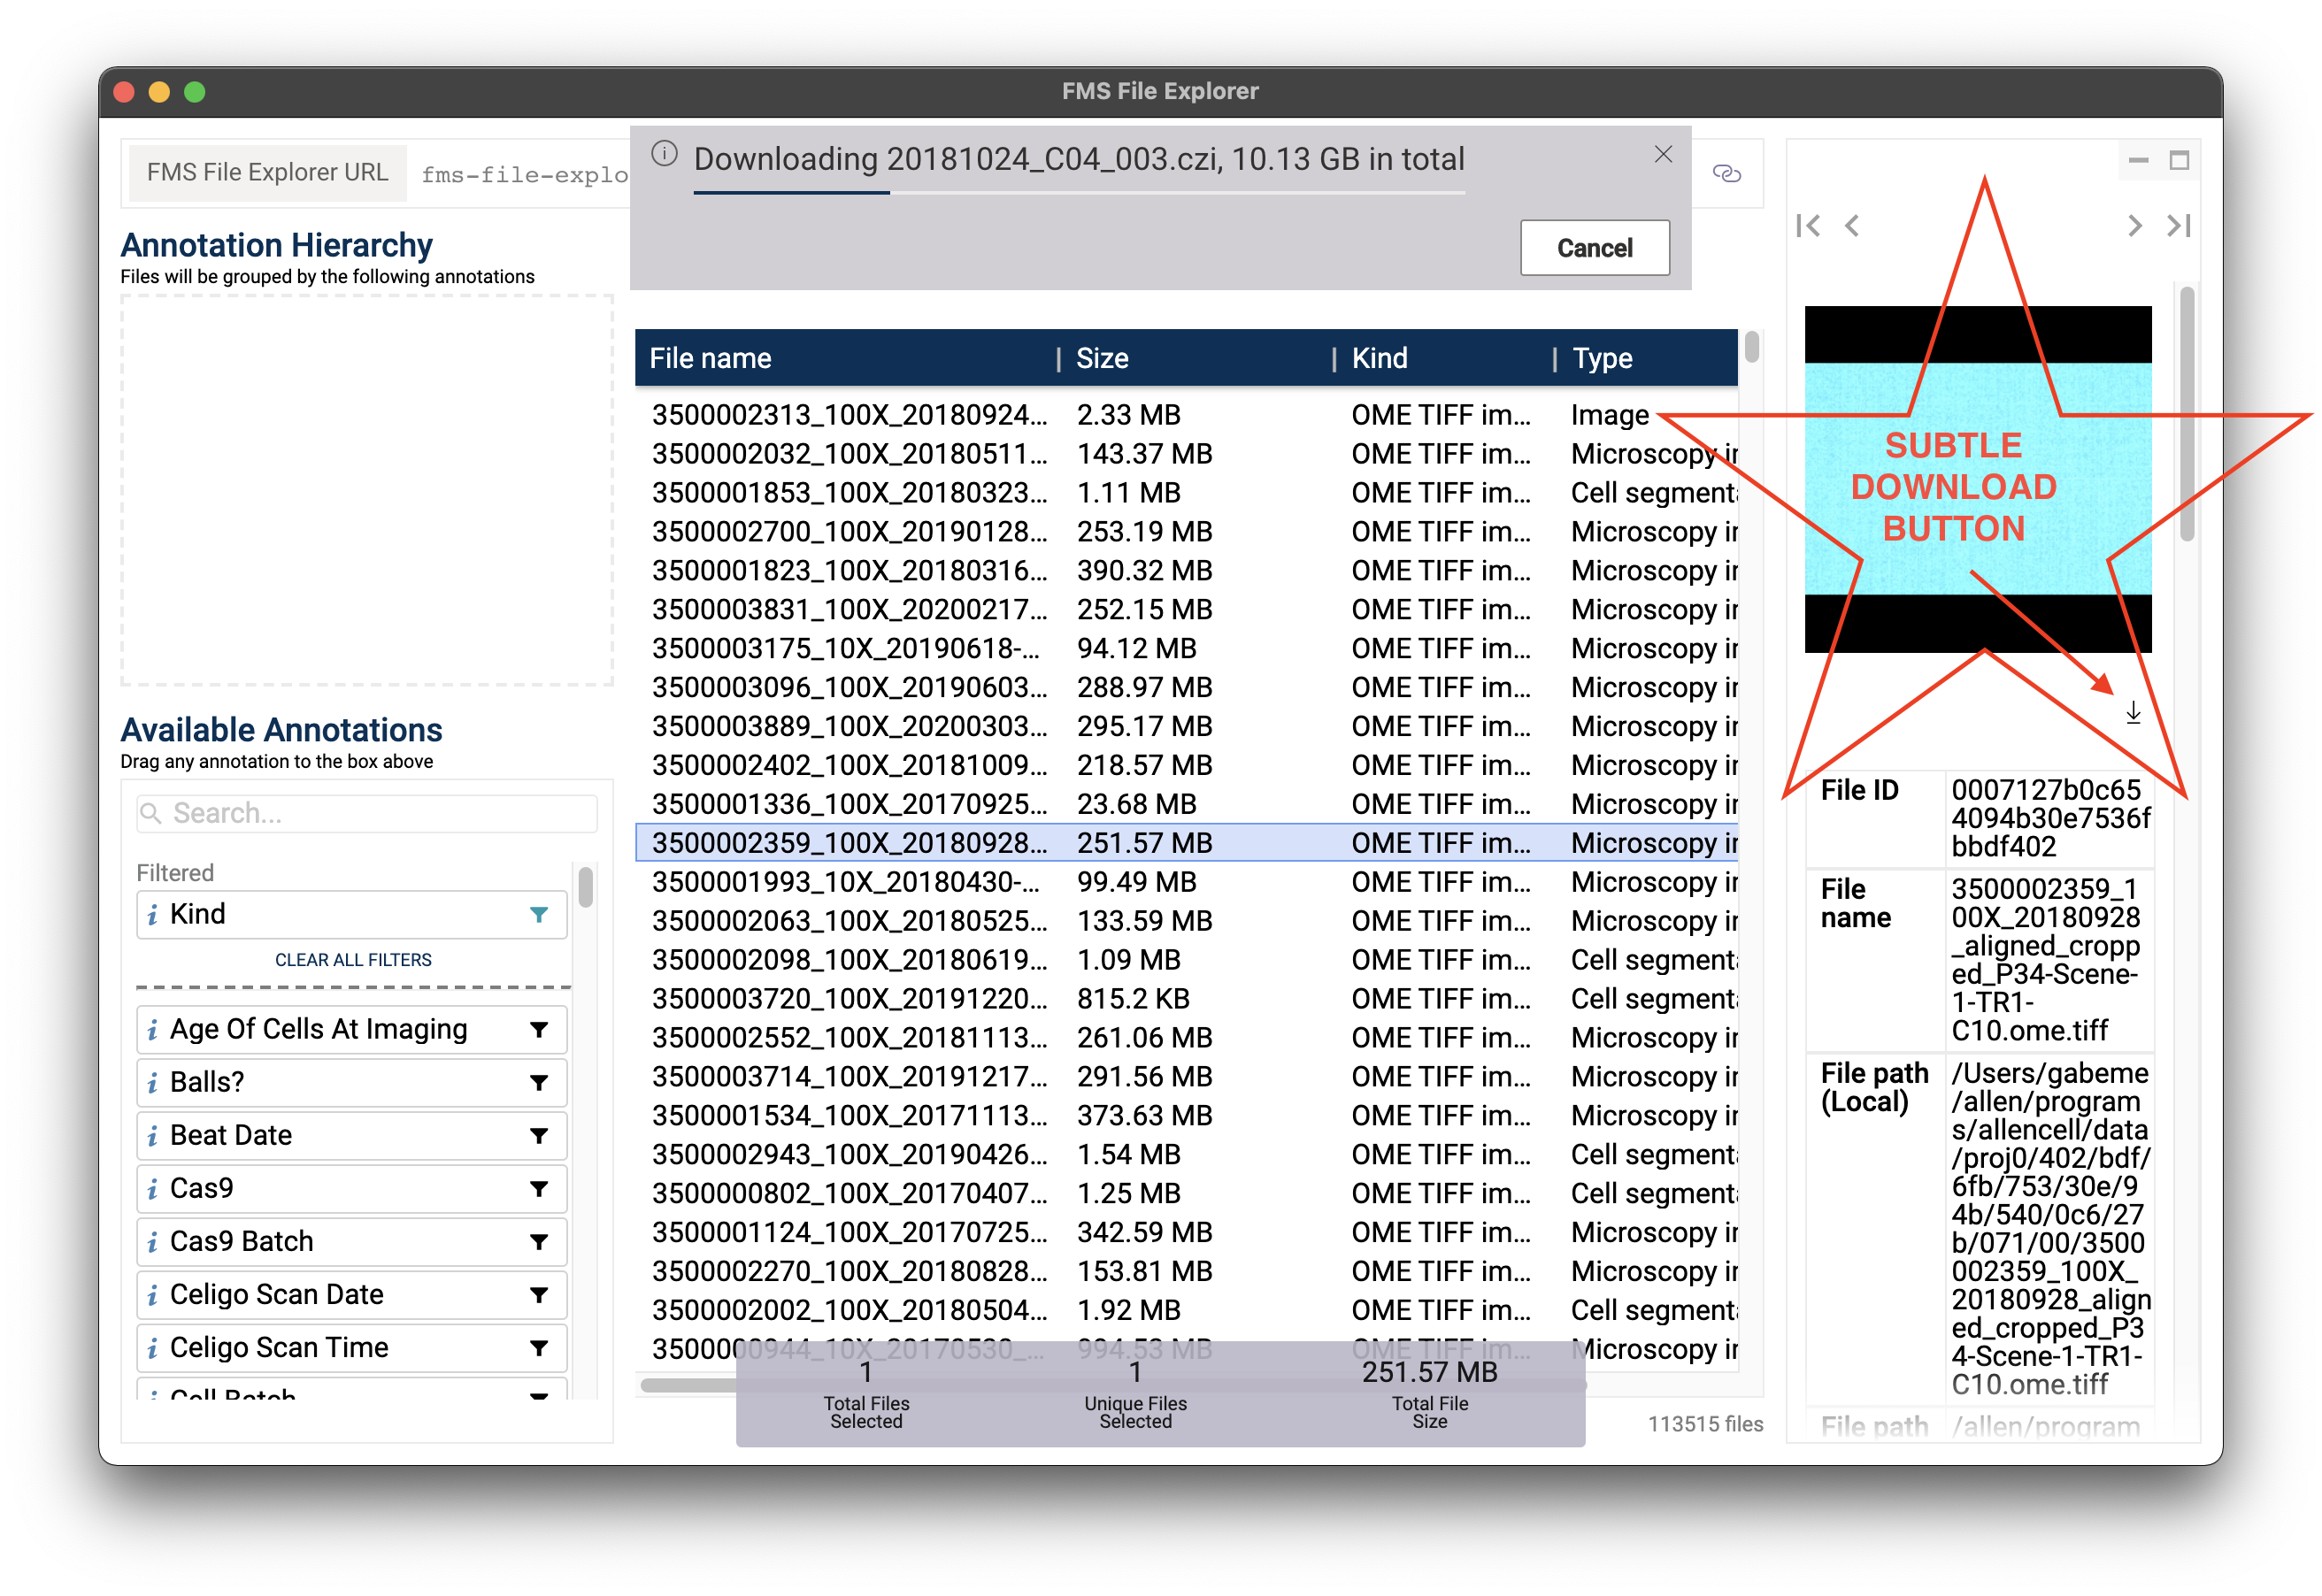The width and height of the screenshot is (2322, 1596).
Task: Select the 288.97 MB file row
Action: (x=1186, y=688)
